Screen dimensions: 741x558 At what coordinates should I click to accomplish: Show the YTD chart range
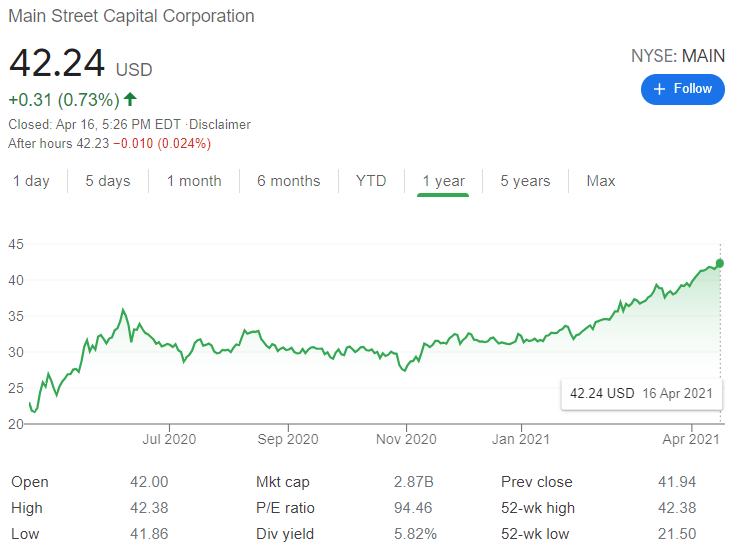point(371,181)
